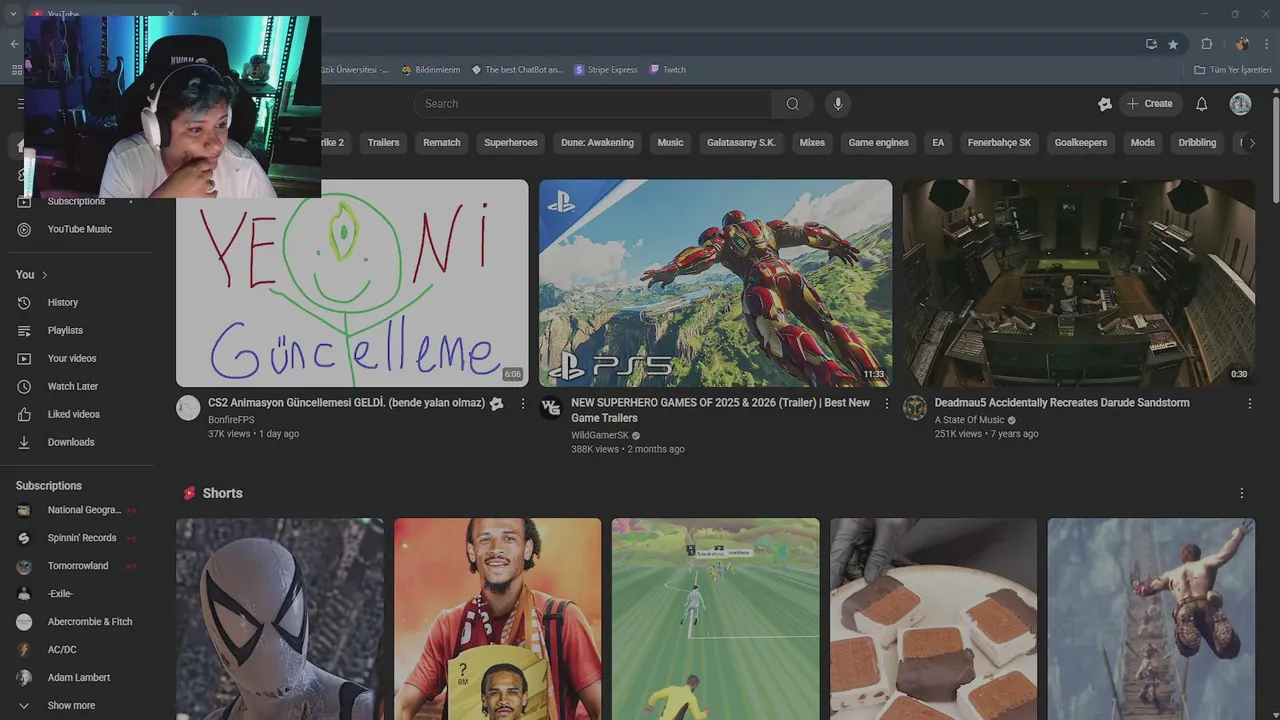Viewport: 1280px width, 720px height.
Task: Select the Goalkeepers chip
Action: click(1081, 143)
